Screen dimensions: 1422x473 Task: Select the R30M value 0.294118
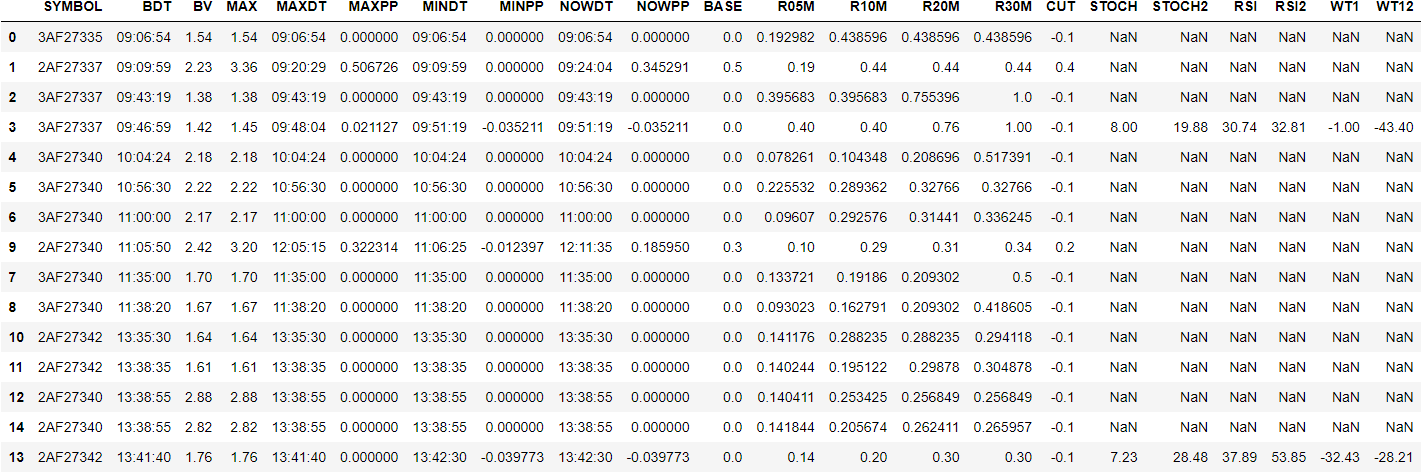(1004, 337)
